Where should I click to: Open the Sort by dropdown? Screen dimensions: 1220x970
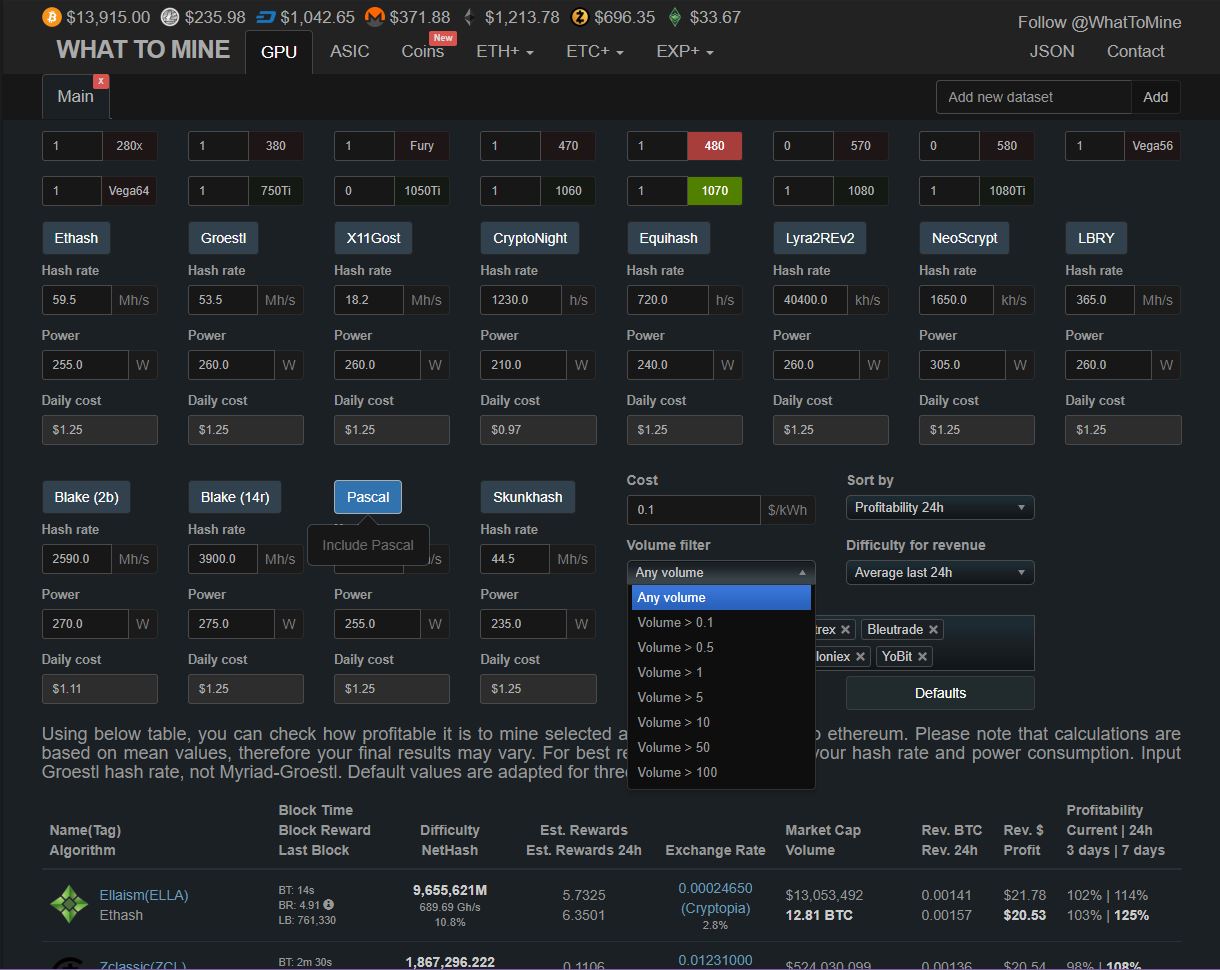coord(940,507)
